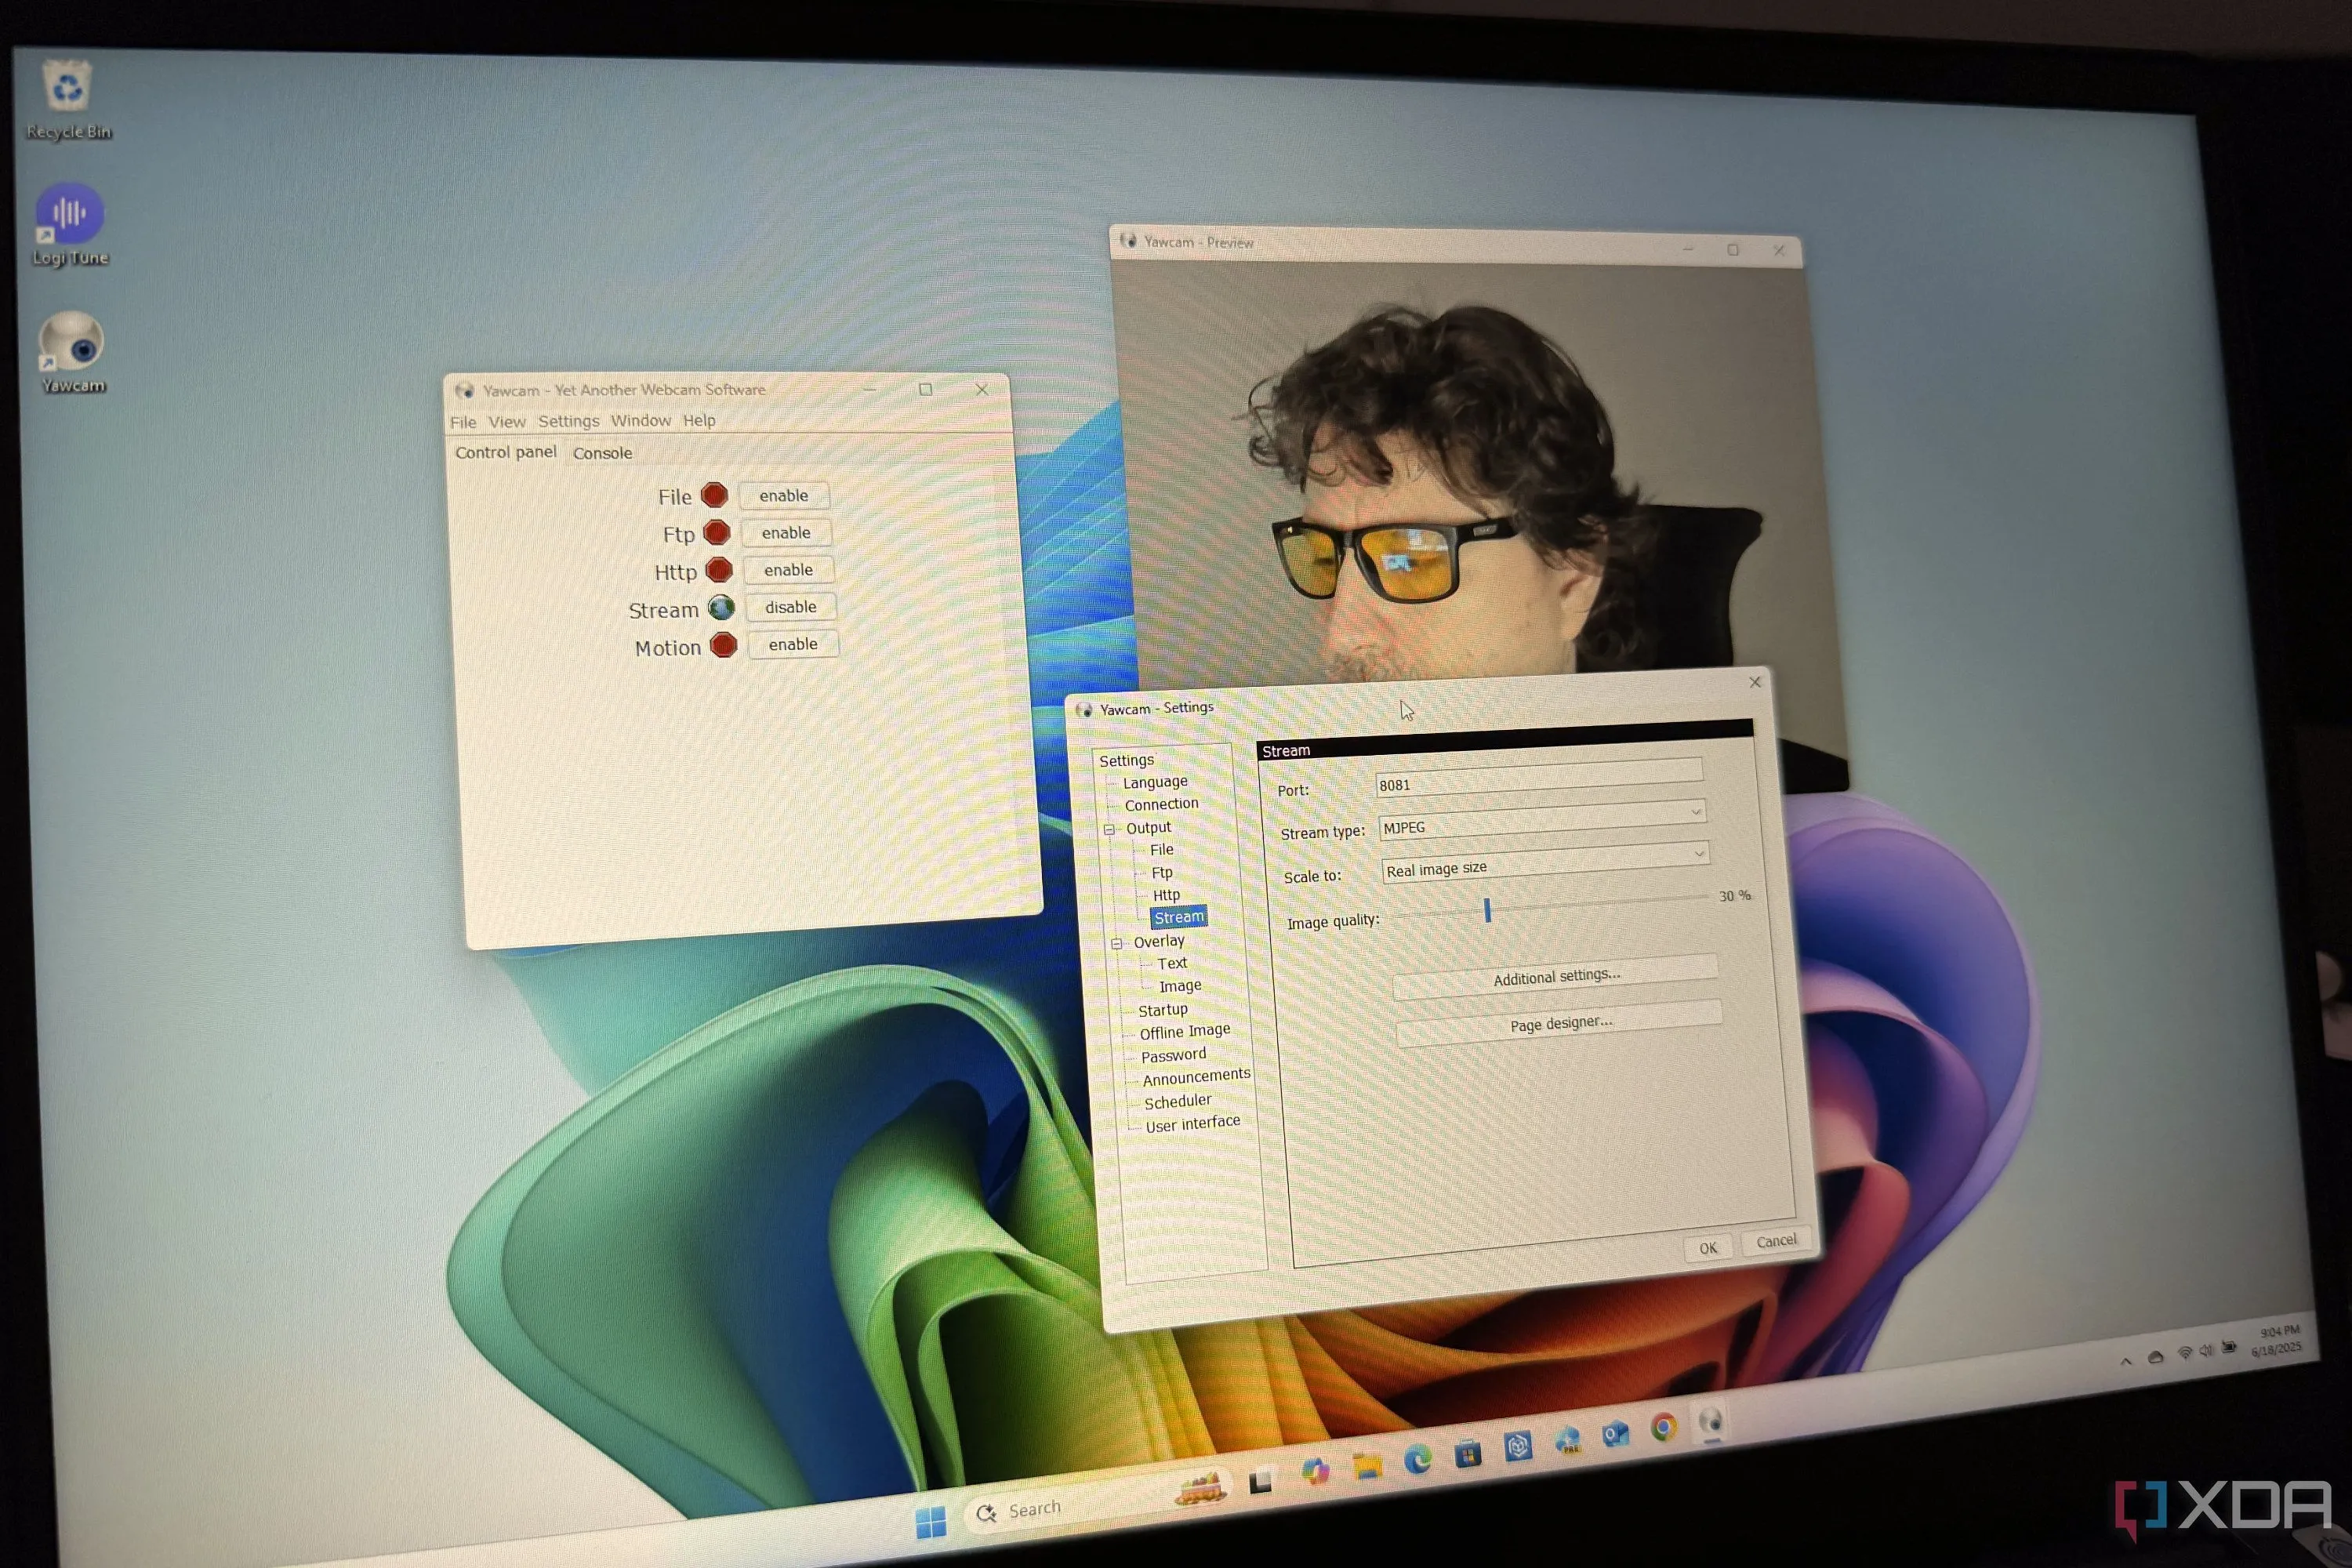Select User interface in settings tree
This screenshot has width=2352, height=1568.
[1192, 1124]
